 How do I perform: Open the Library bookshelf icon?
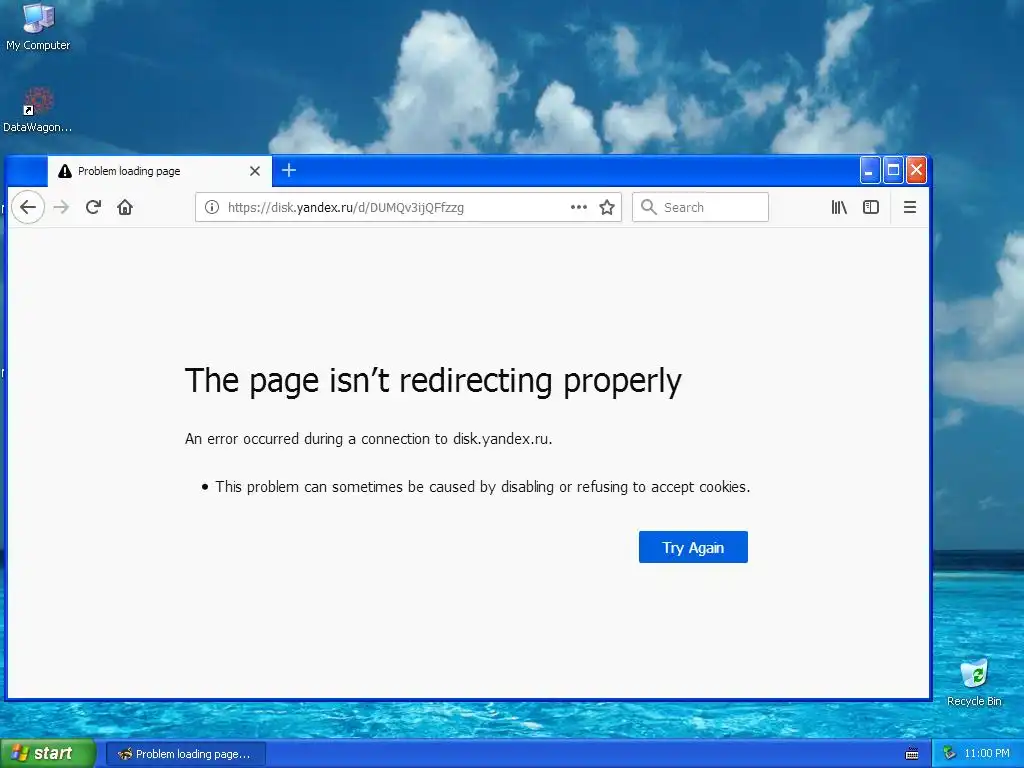pos(839,207)
